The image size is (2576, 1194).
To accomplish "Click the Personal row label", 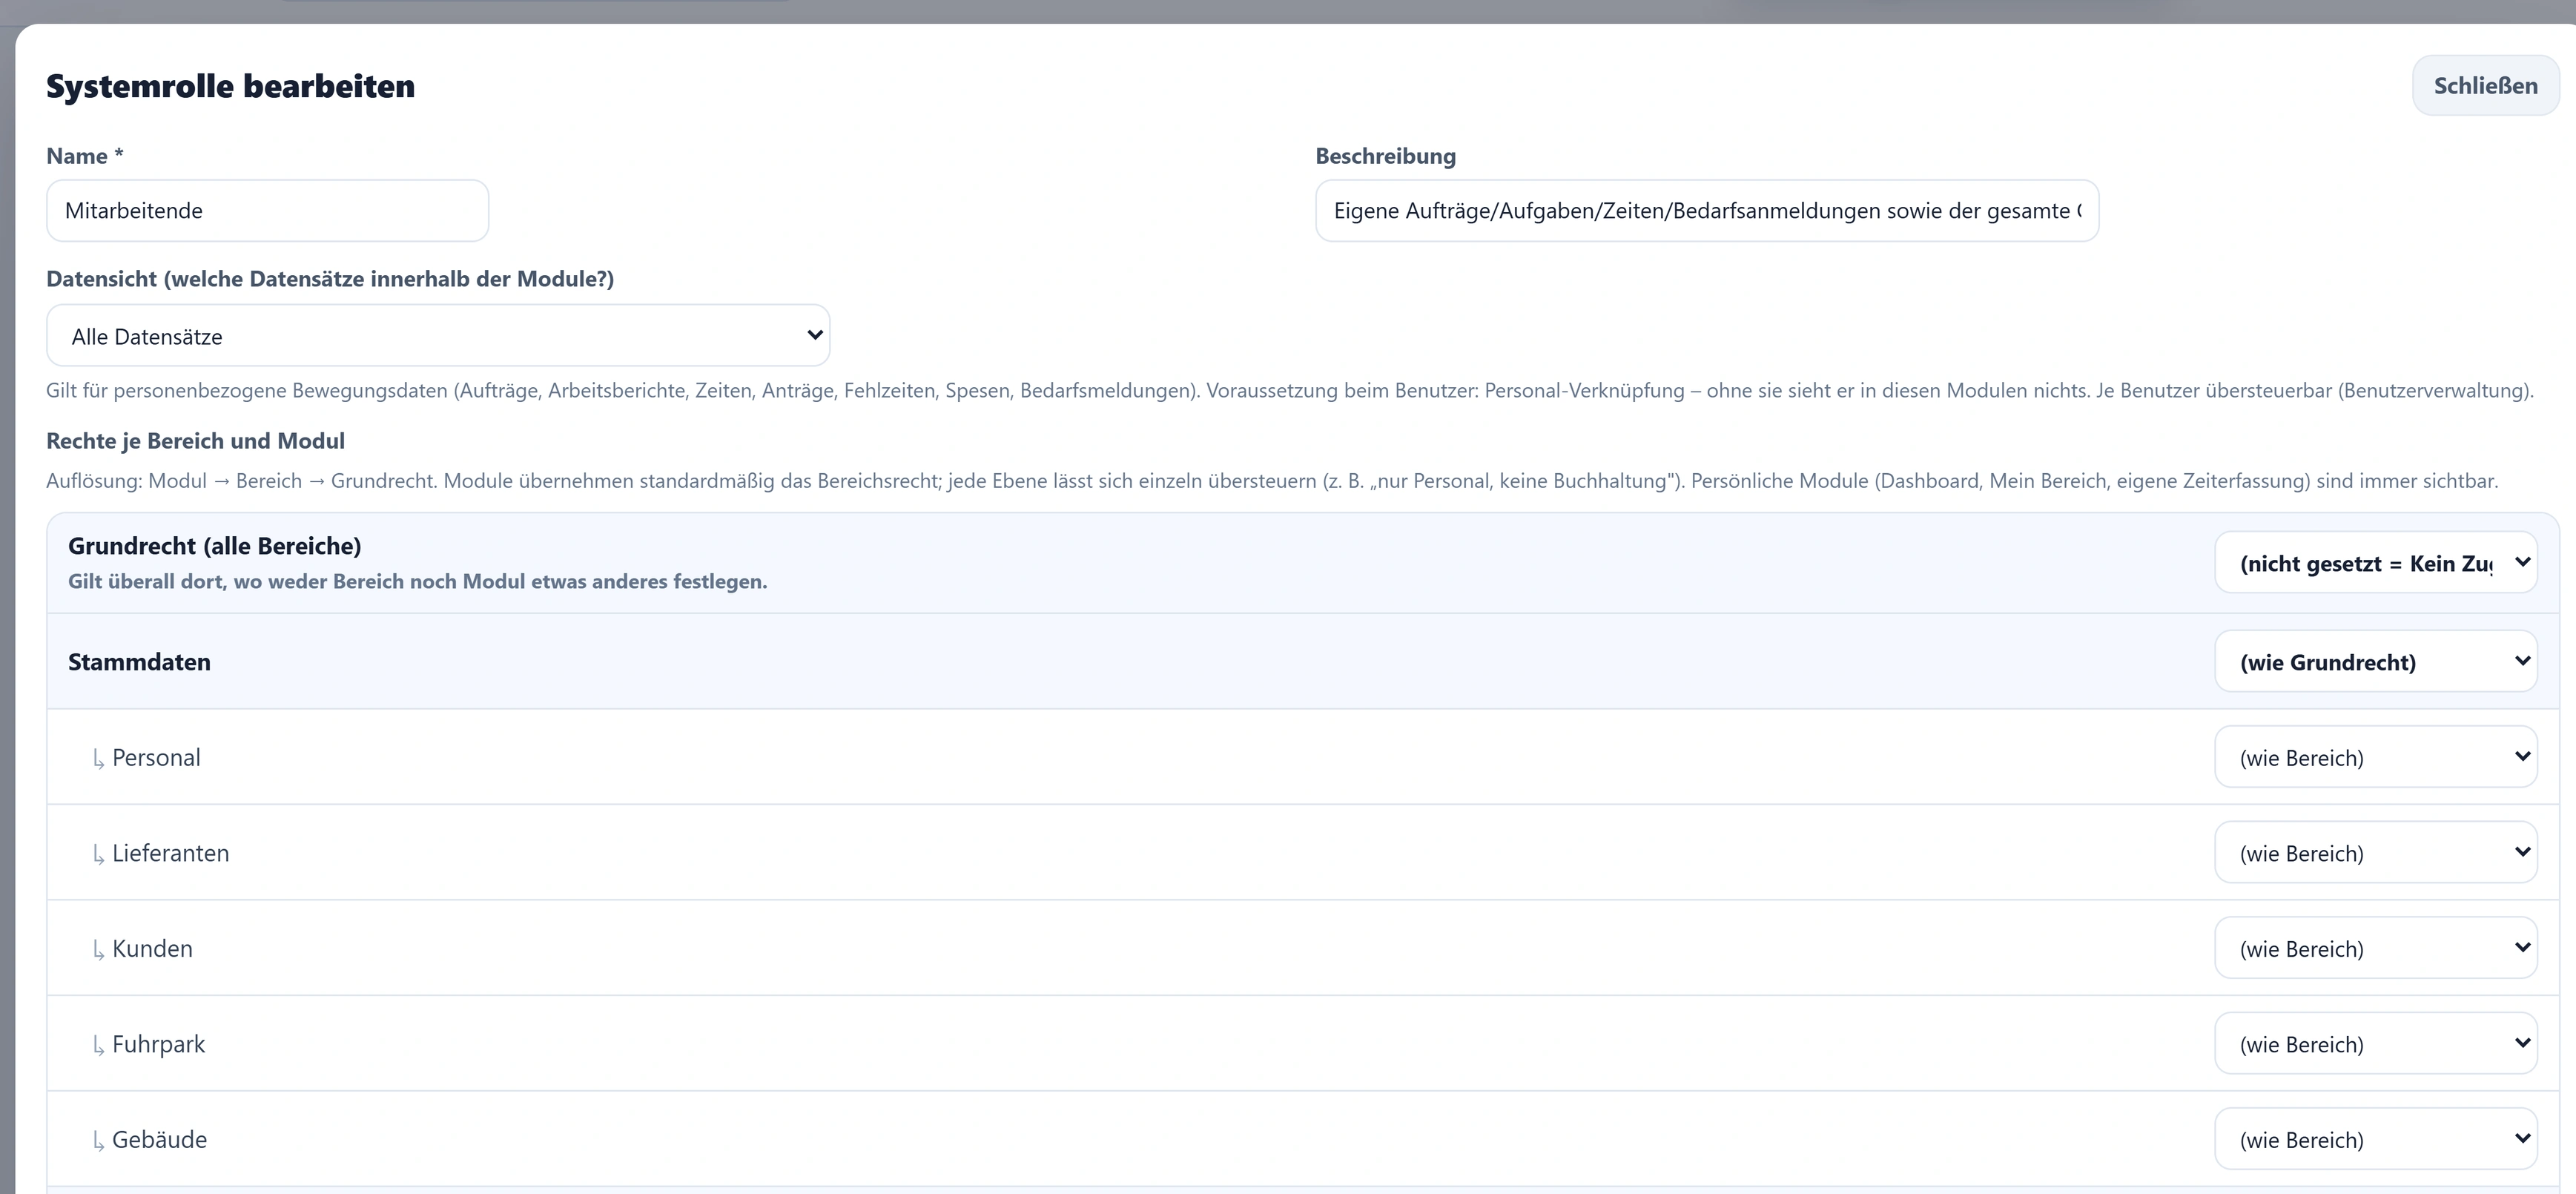I will (x=156, y=758).
